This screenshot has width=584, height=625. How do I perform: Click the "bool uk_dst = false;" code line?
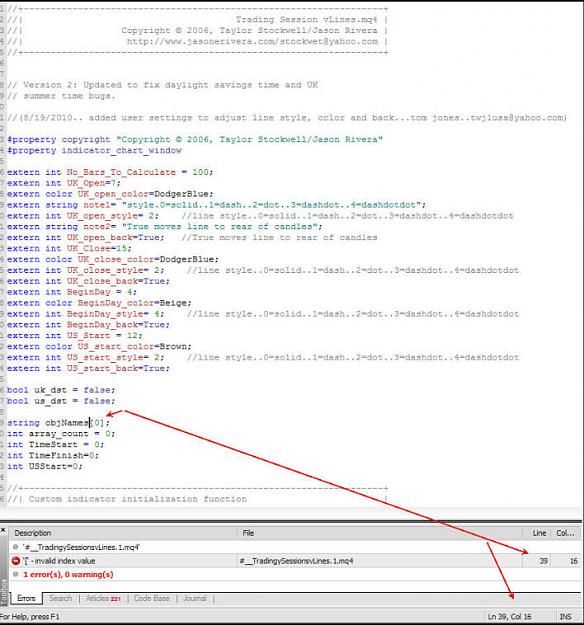coord(61,390)
